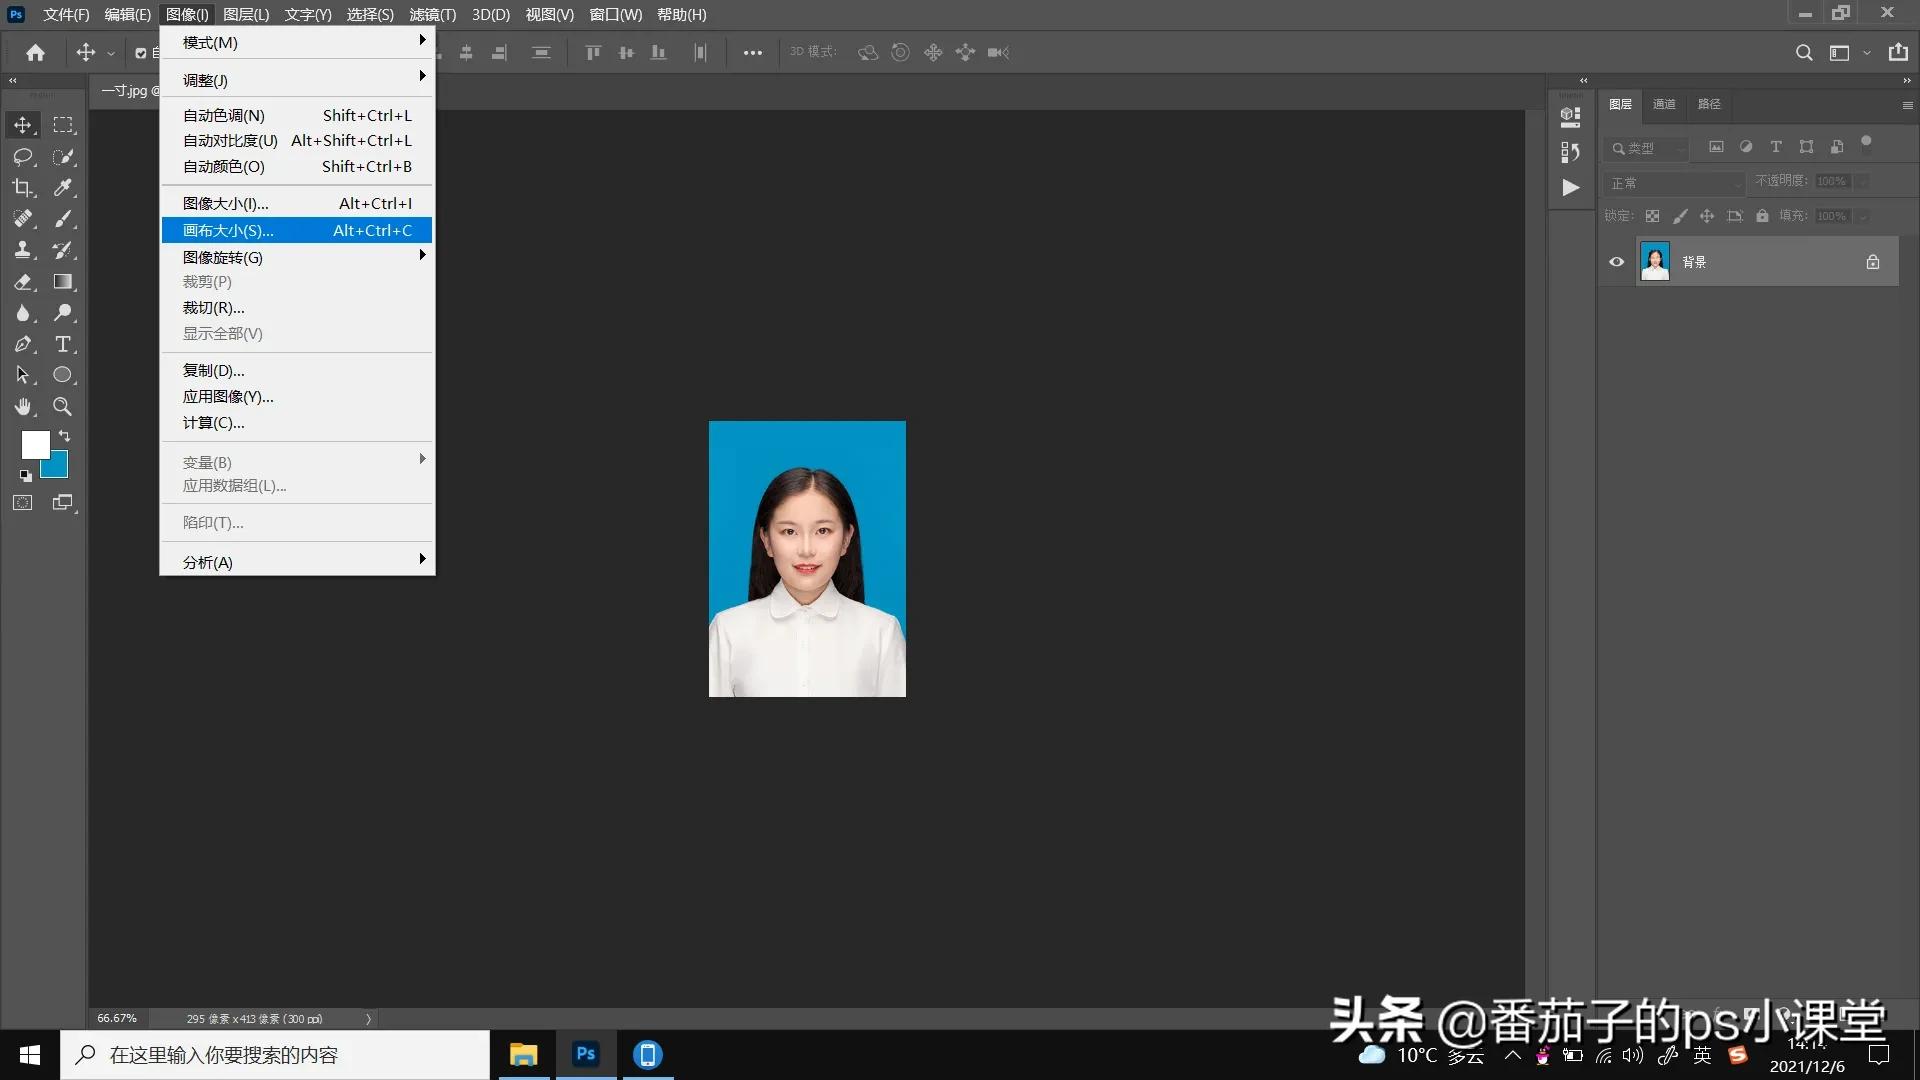Open the 滤镜(T) menu
This screenshot has height=1080, width=1920.
pyautogui.click(x=431, y=15)
